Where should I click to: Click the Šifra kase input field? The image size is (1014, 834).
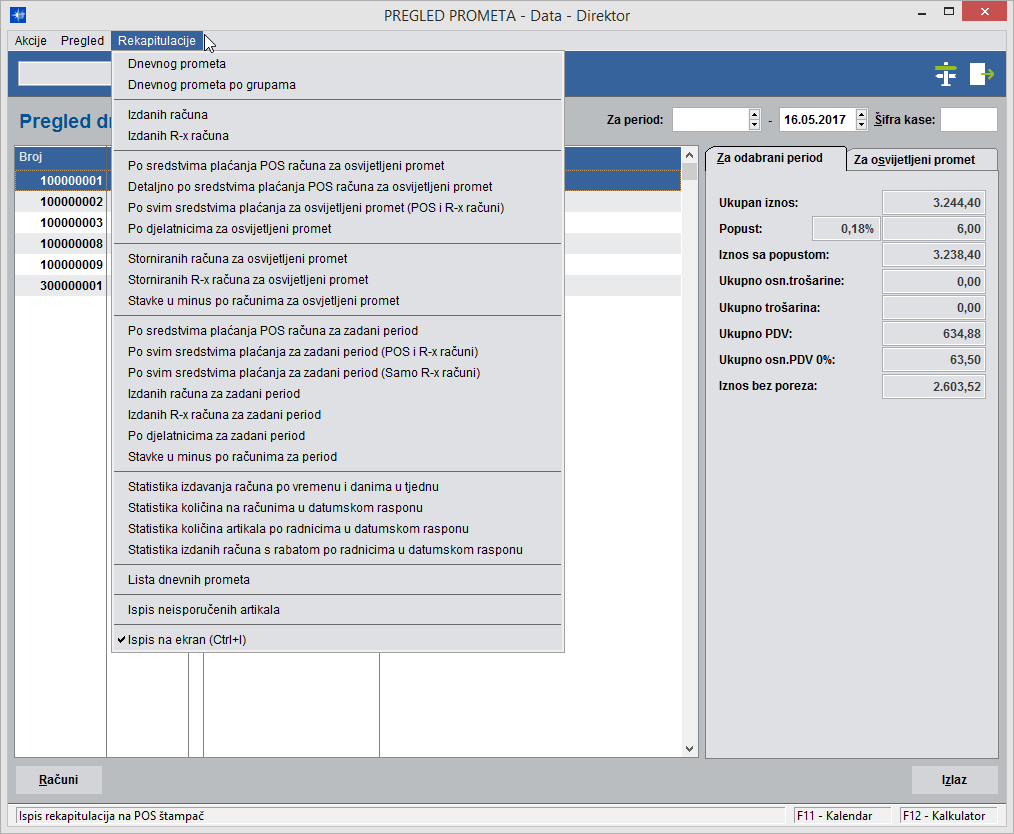(x=968, y=120)
